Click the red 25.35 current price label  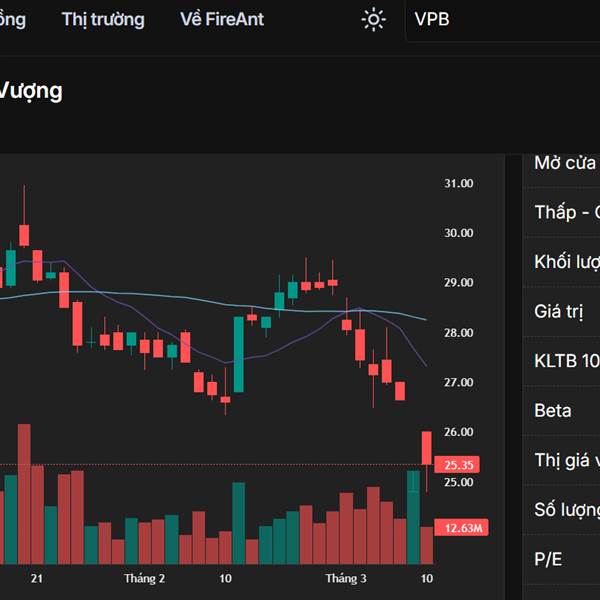[459, 465]
